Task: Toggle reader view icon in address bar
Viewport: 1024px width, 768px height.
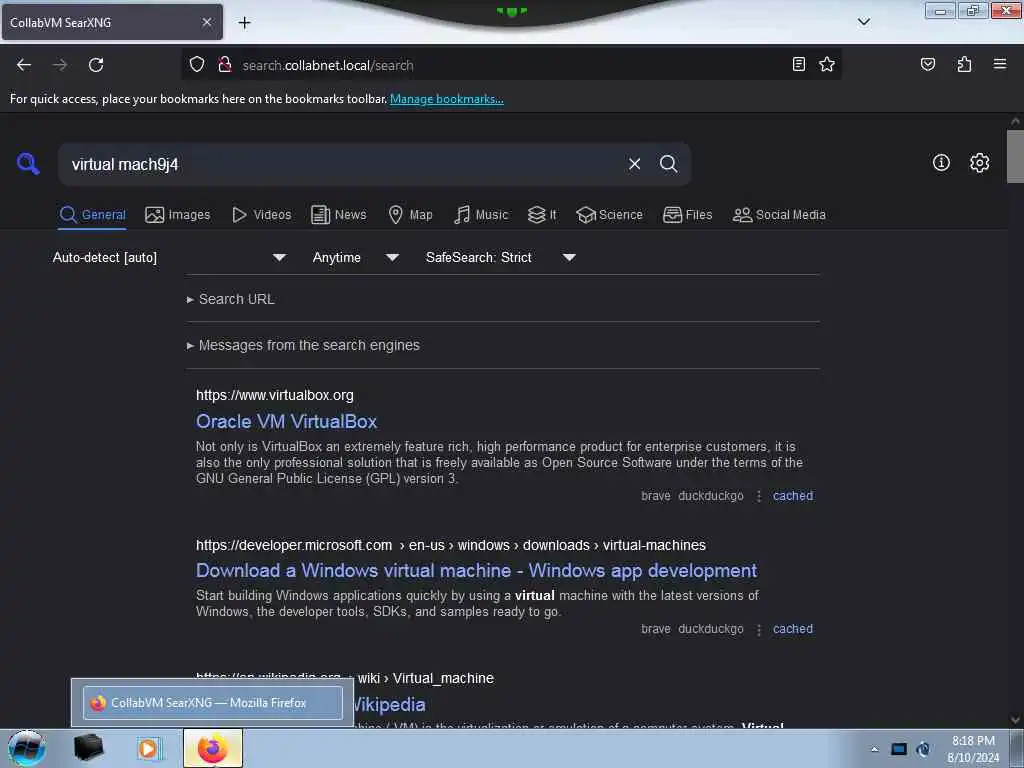Action: (x=799, y=64)
